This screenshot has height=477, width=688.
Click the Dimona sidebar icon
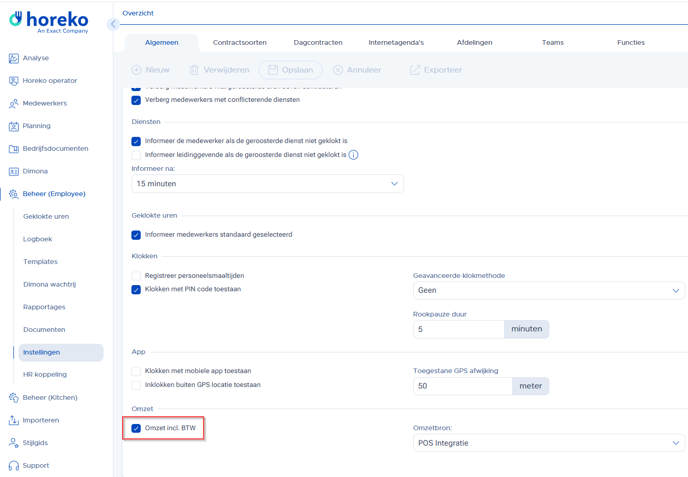point(13,171)
